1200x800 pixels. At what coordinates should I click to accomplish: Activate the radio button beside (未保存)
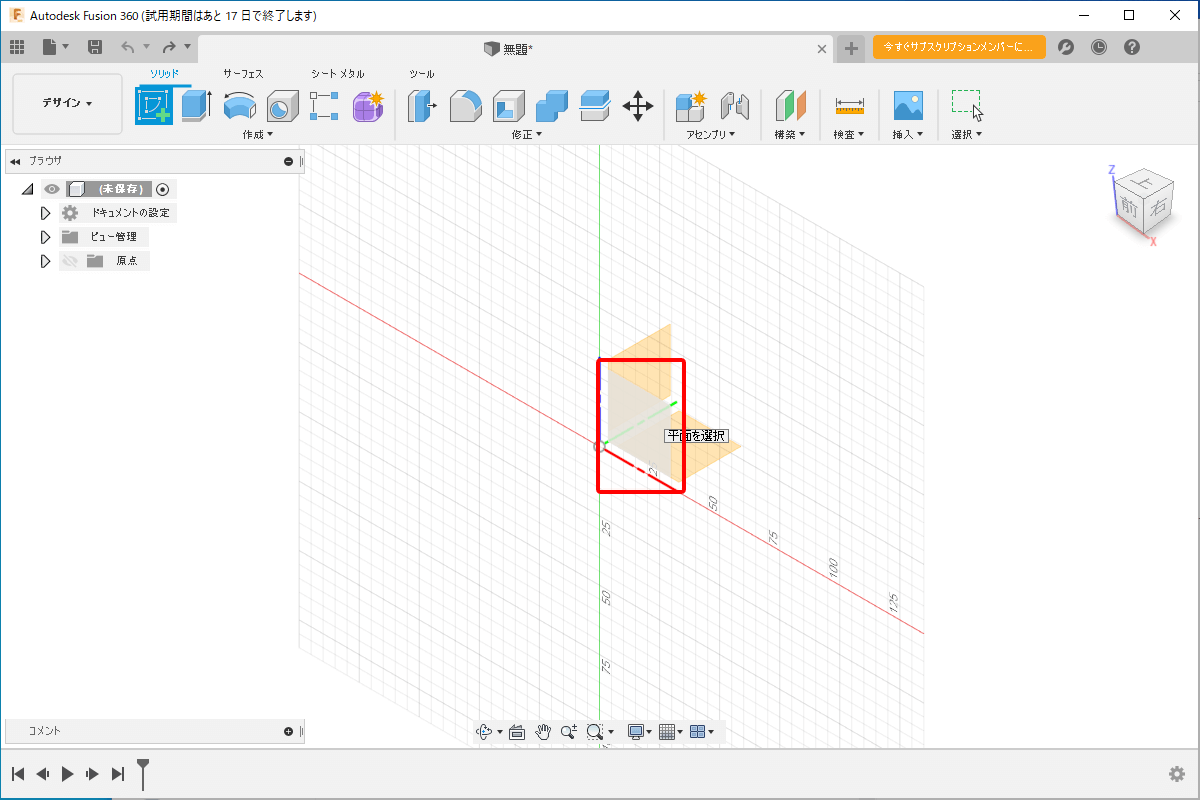(163, 189)
